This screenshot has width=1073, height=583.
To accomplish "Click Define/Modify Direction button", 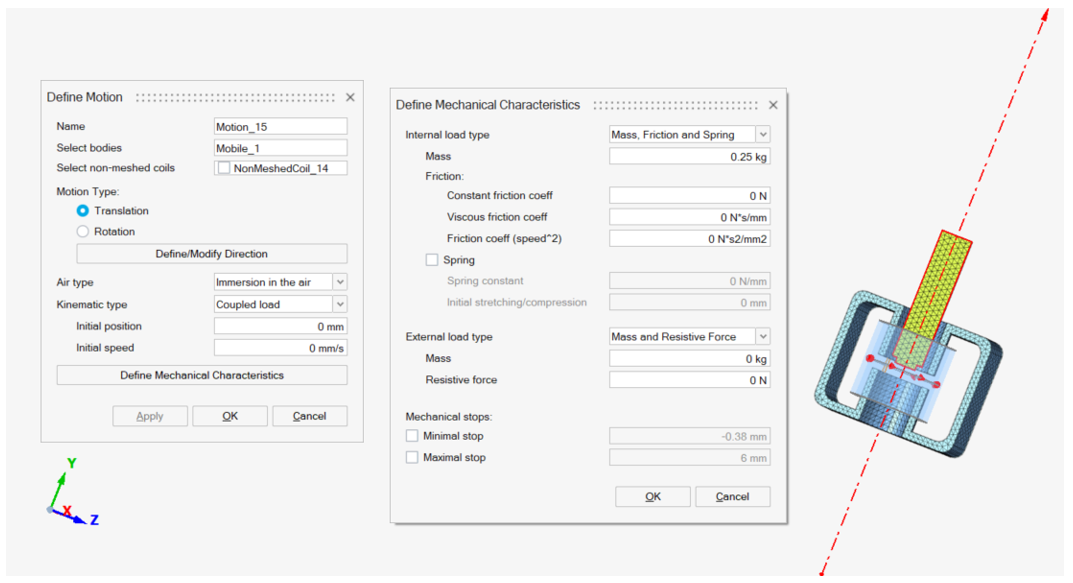I will point(211,254).
